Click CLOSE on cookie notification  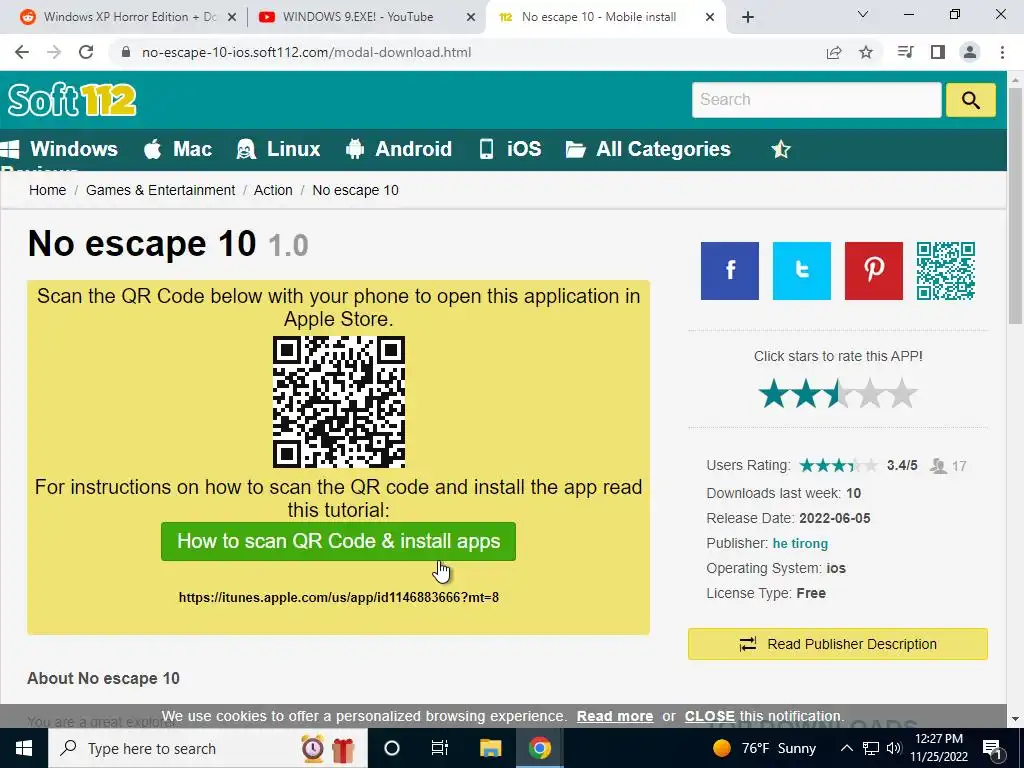tap(709, 716)
